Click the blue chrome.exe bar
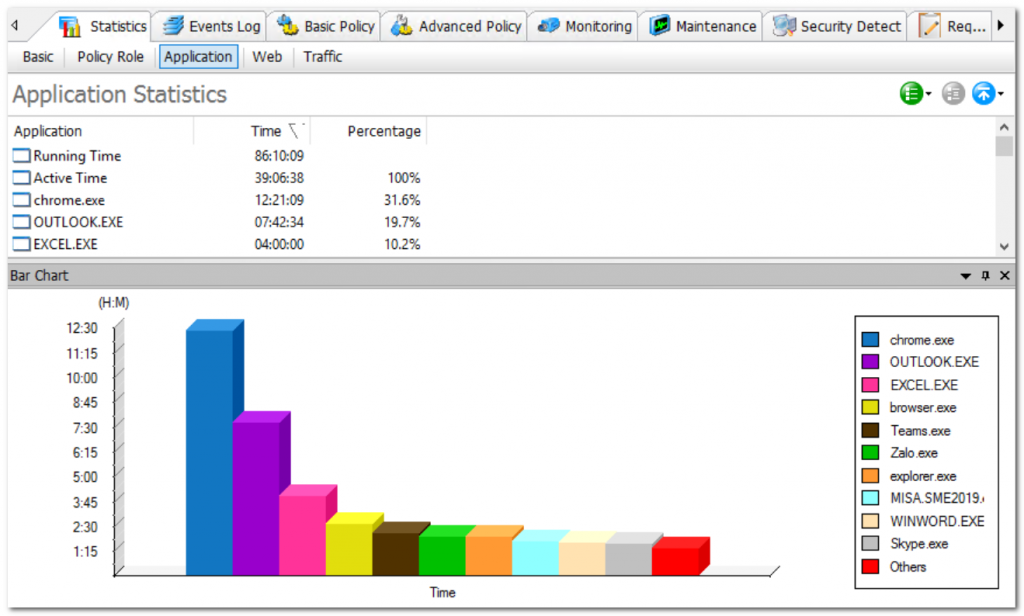The height and width of the screenshot is (616, 1024). pos(209,452)
